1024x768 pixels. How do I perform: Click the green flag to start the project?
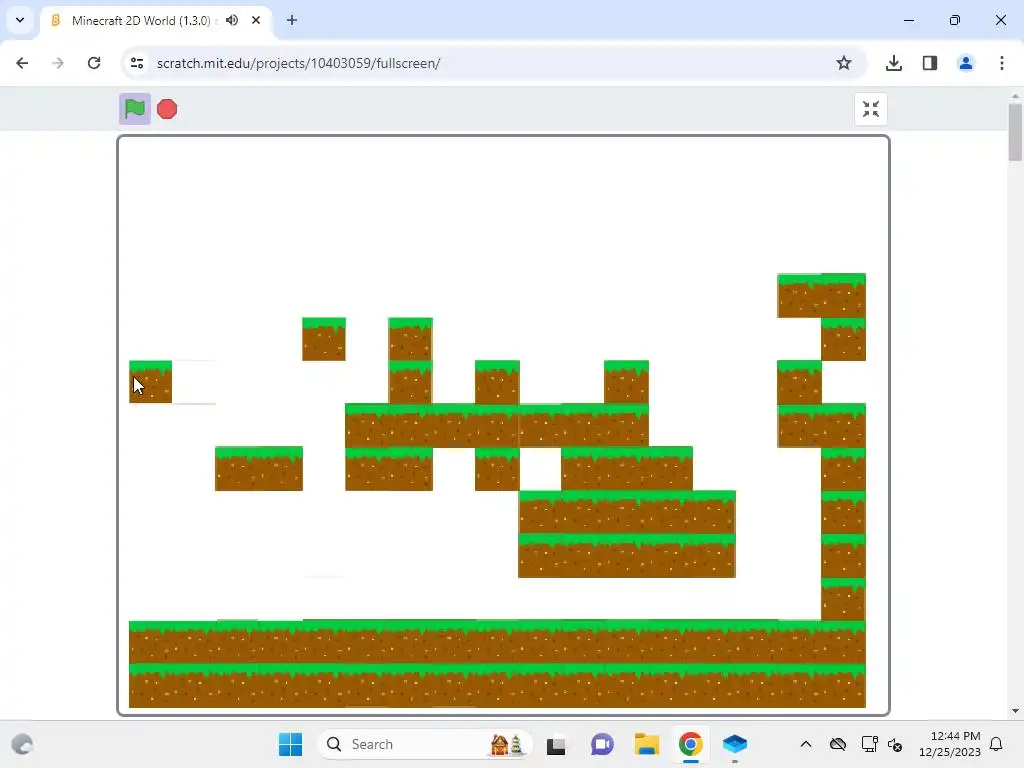[135, 109]
